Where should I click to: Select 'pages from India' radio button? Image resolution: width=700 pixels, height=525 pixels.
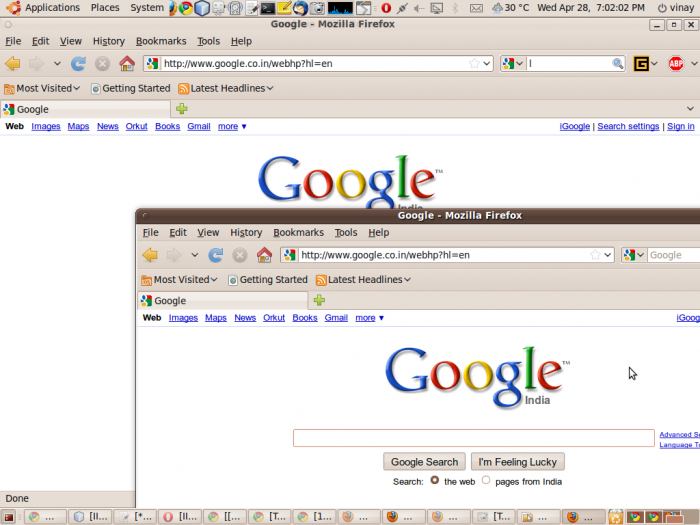tap(486, 480)
